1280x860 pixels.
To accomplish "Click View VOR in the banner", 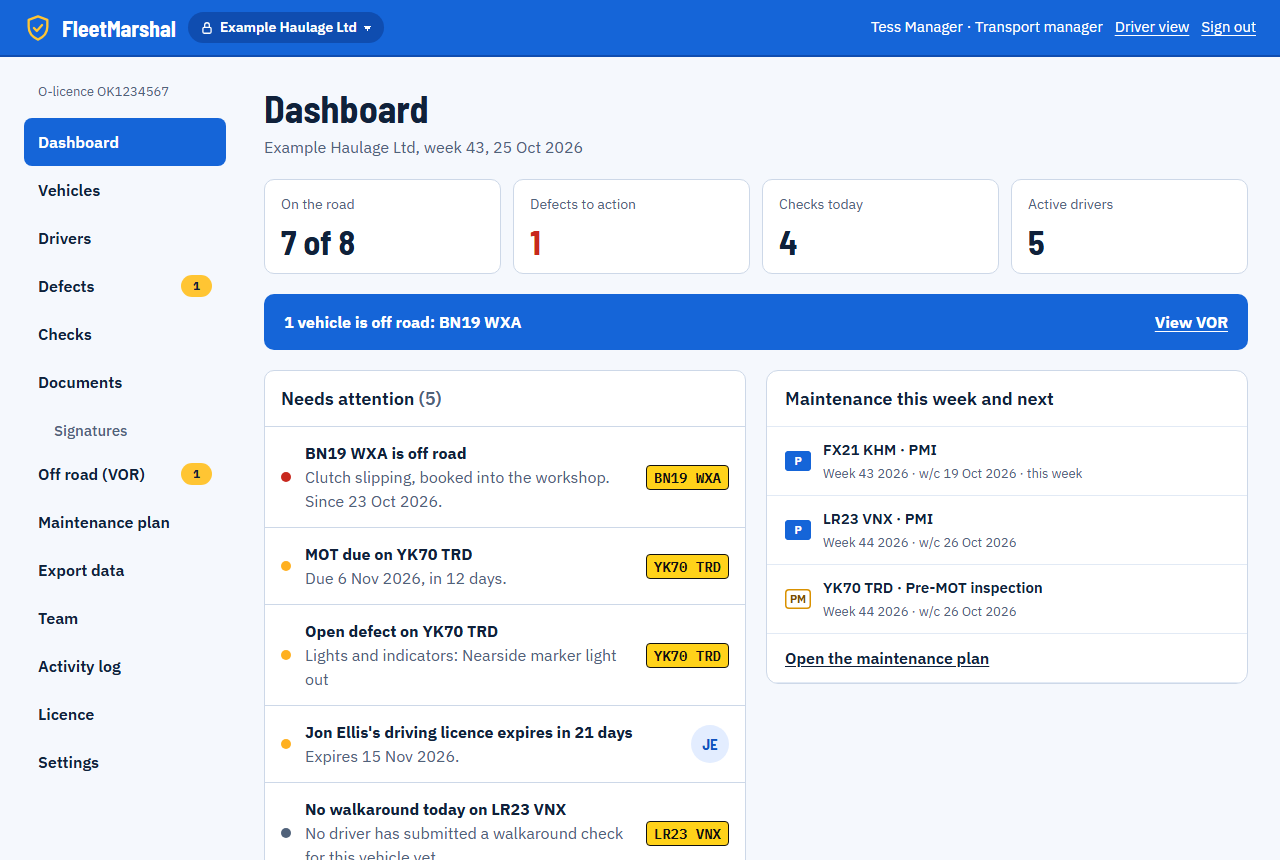I will [1191, 322].
